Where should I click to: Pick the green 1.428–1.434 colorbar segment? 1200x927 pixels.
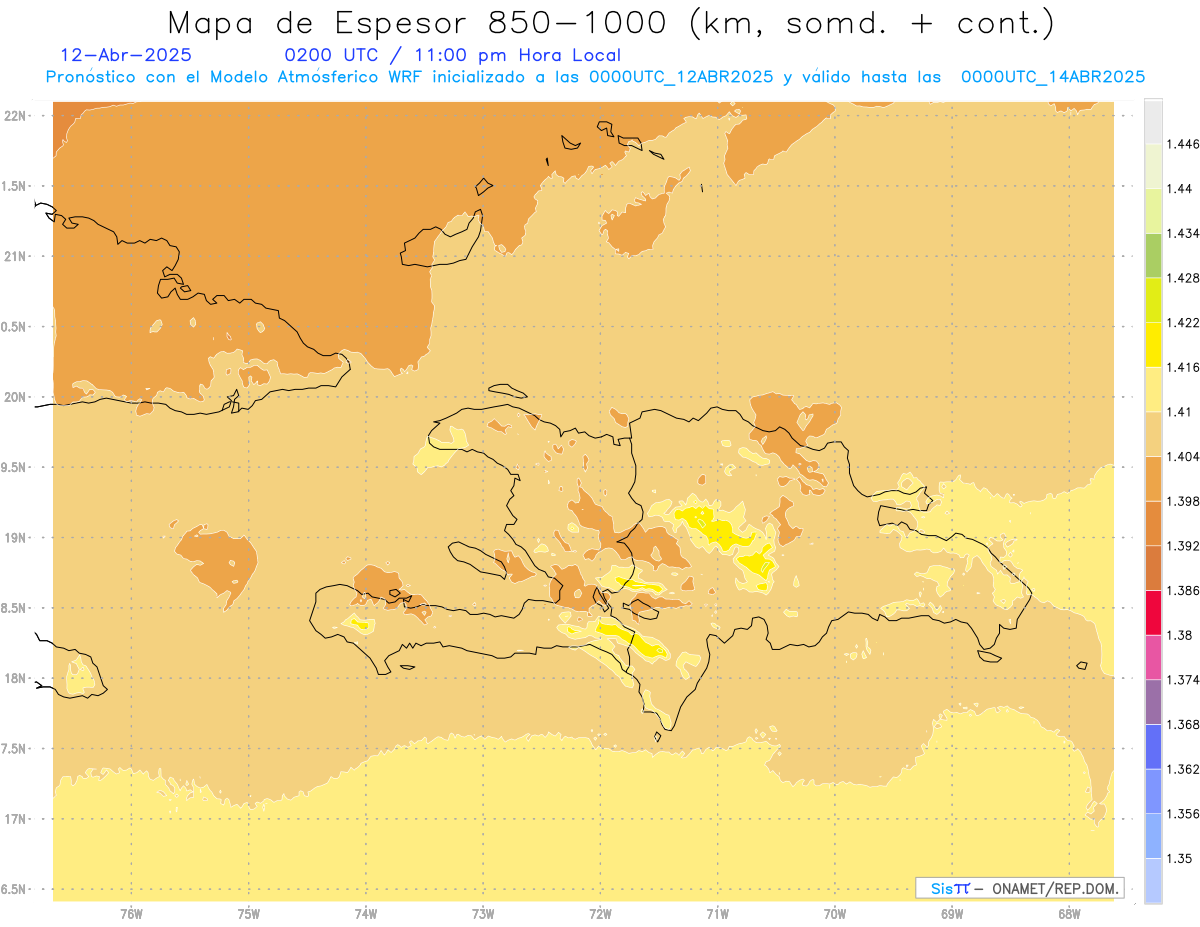point(1153,256)
